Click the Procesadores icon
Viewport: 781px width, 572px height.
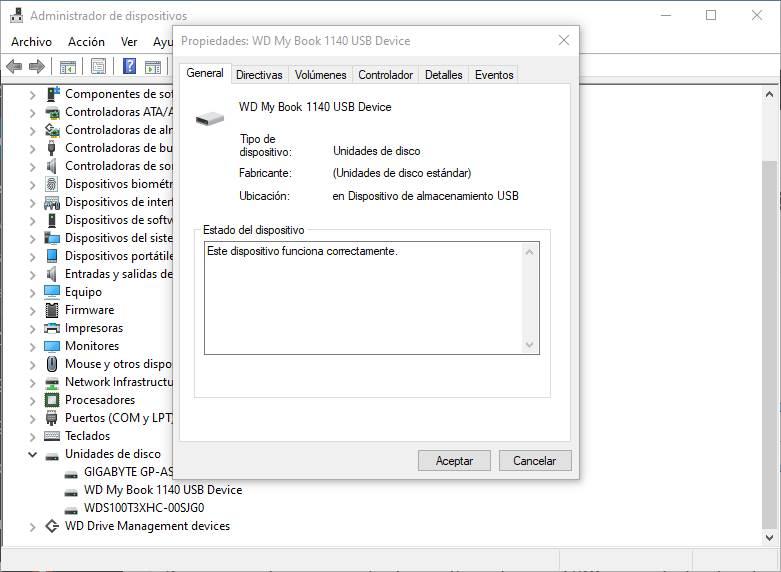pyautogui.click(x=52, y=400)
